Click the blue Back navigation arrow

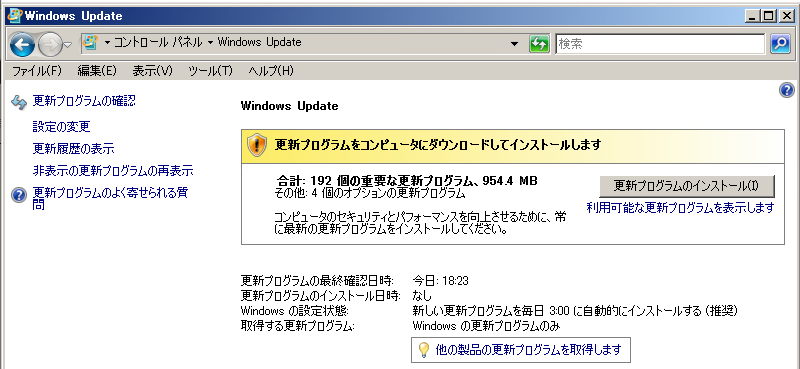(x=22, y=45)
